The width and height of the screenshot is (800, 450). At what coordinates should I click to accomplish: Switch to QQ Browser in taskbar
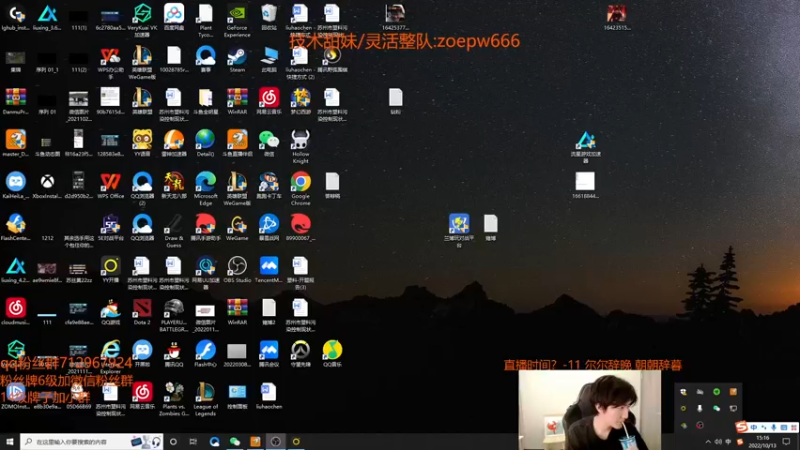pyautogui.click(x=214, y=441)
